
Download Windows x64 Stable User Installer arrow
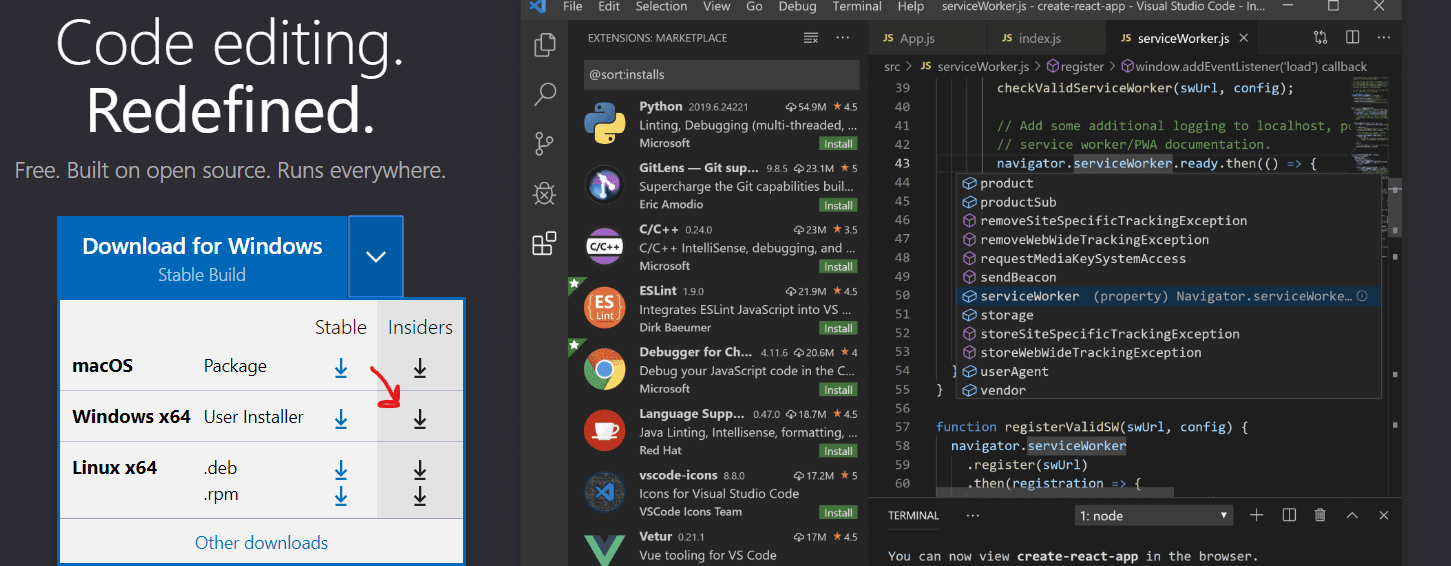[341, 419]
